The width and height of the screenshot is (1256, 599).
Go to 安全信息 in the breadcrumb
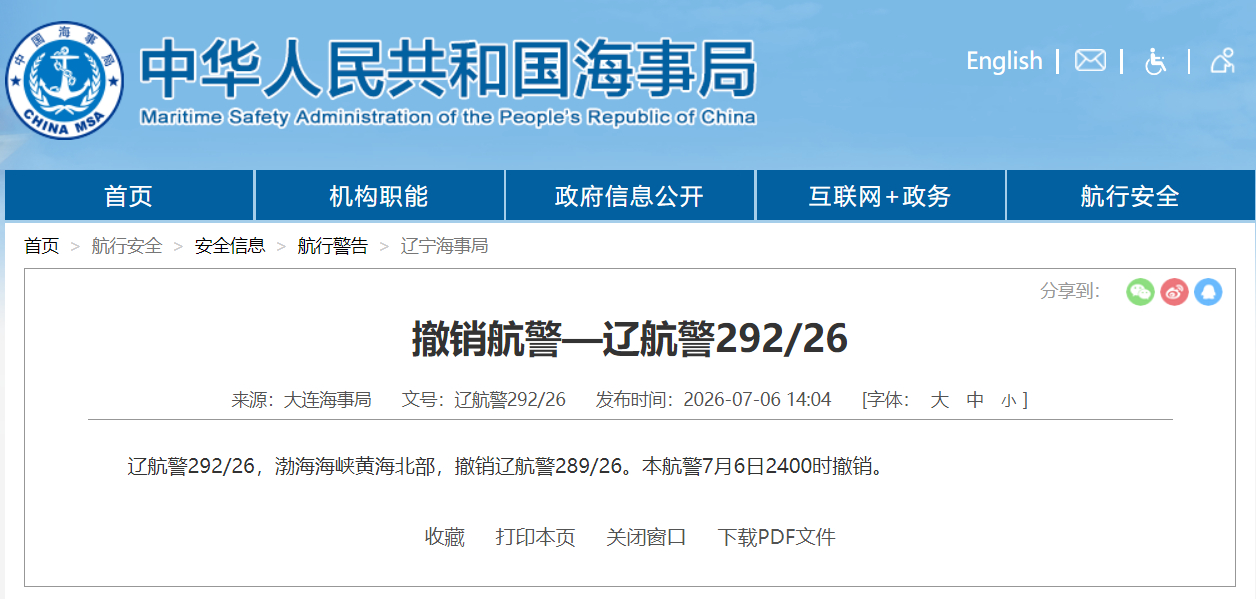tap(230, 246)
